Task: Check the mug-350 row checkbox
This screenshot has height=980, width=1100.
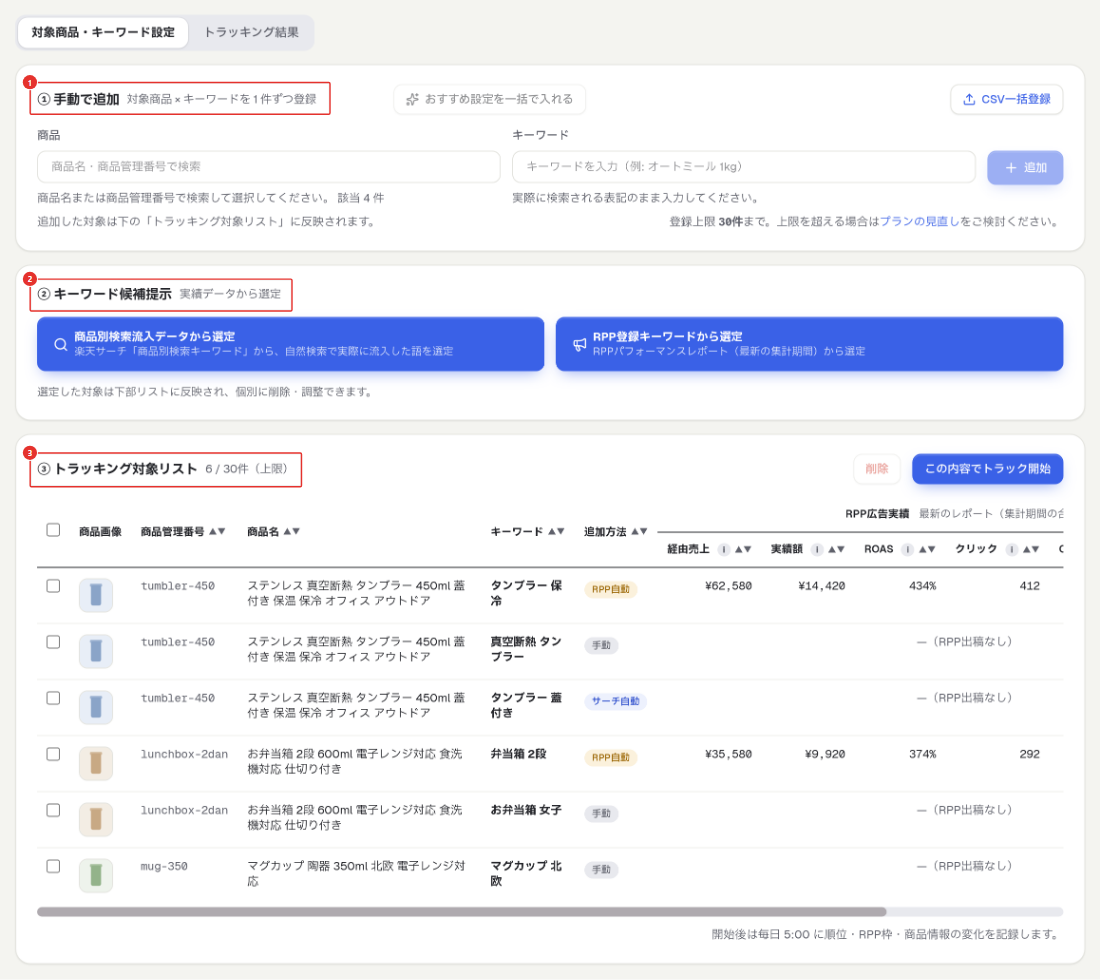Action: tap(53, 866)
